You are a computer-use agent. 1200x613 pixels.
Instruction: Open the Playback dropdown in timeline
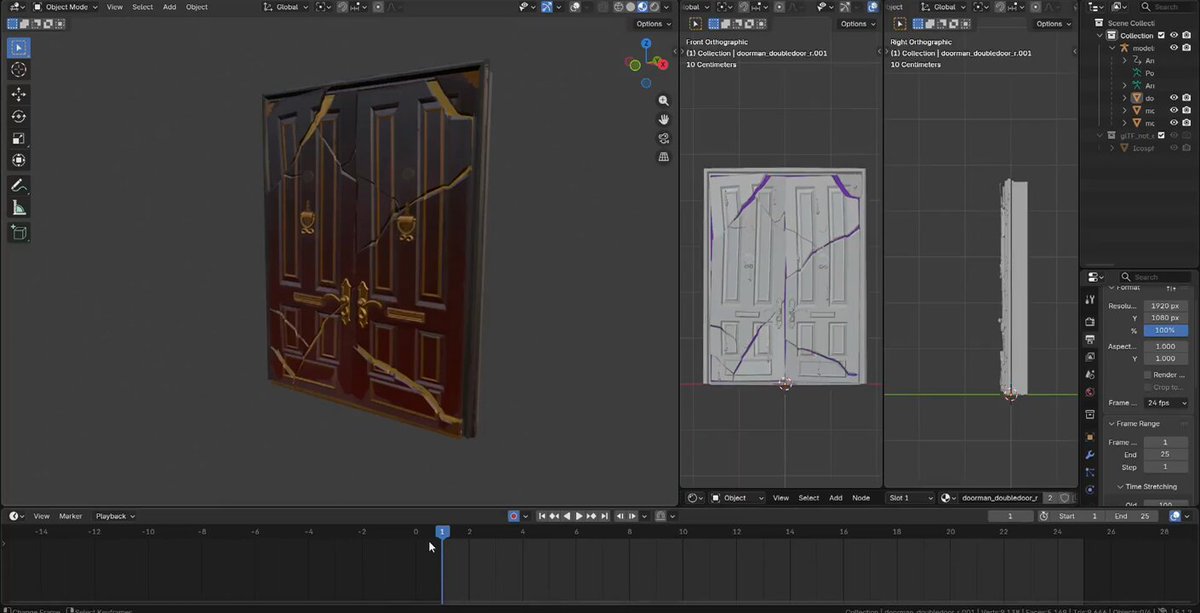tap(115, 516)
